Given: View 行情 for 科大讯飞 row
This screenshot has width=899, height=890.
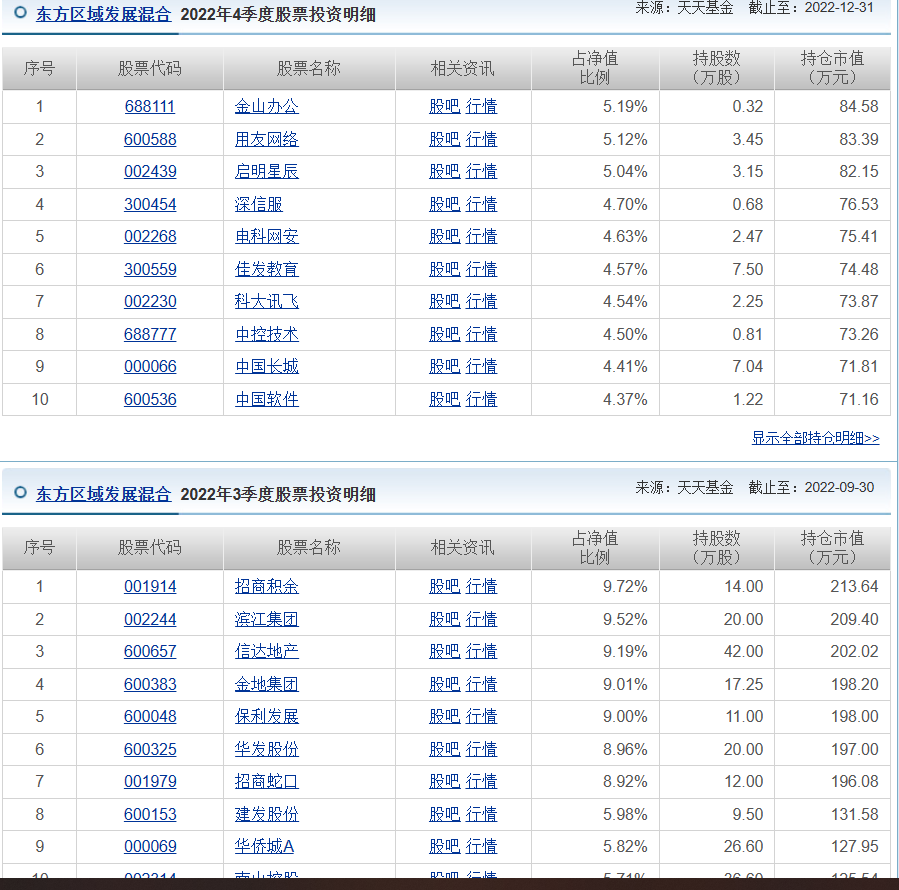Looking at the screenshot, I should coord(481,302).
